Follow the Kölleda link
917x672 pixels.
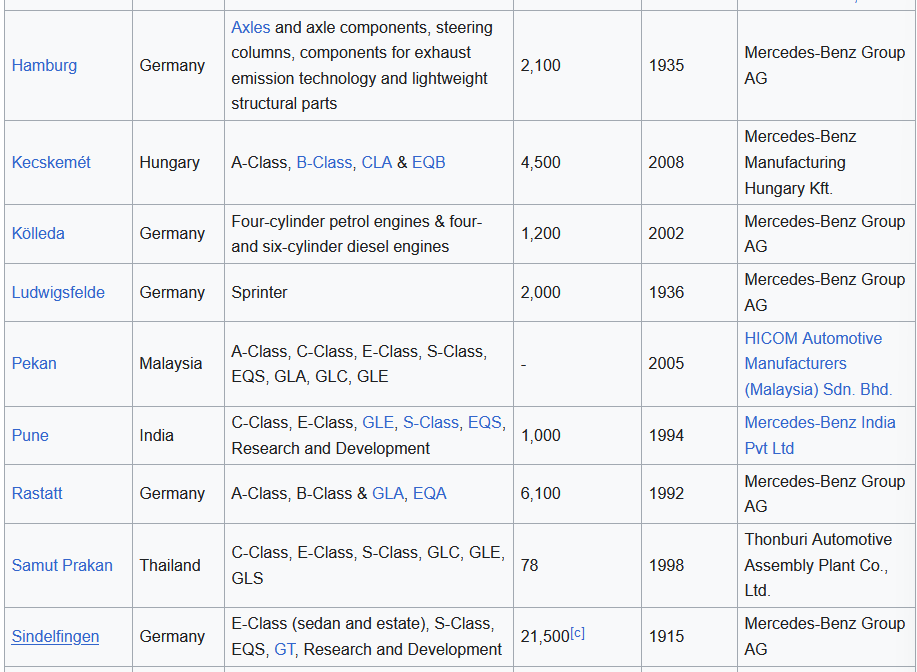38,233
